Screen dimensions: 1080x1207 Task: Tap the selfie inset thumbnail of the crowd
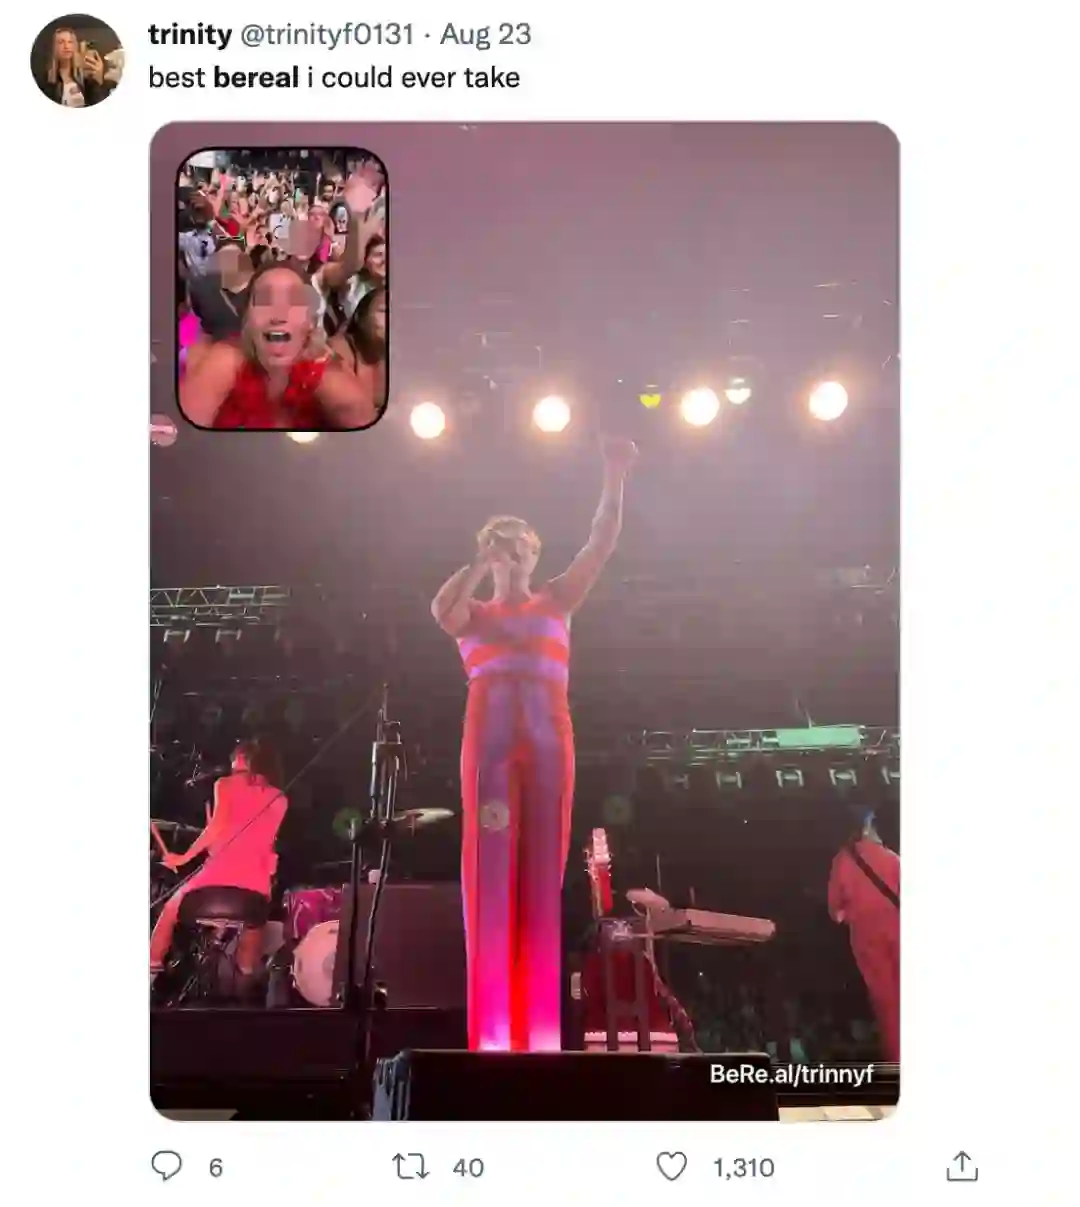pyautogui.click(x=282, y=289)
